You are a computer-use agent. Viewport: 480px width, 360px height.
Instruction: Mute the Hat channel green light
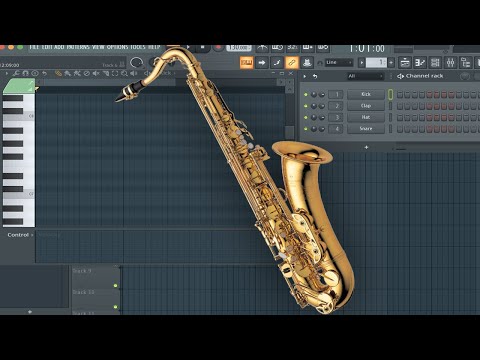pos(306,117)
